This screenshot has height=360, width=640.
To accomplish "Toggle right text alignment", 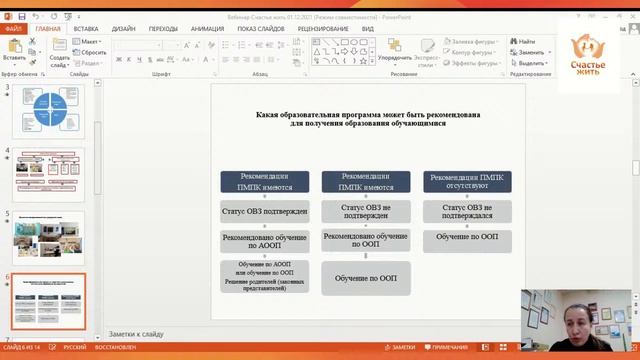I will [246, 60].
